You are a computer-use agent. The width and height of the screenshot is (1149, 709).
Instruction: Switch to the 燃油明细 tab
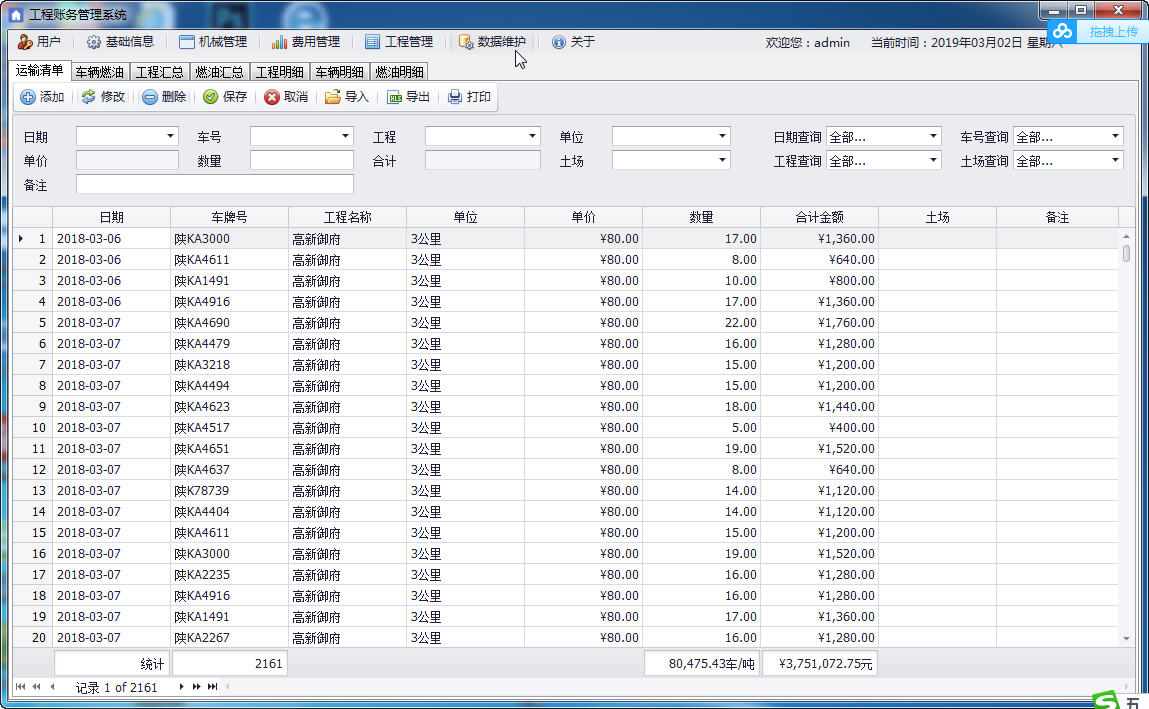tap(399, 72)
